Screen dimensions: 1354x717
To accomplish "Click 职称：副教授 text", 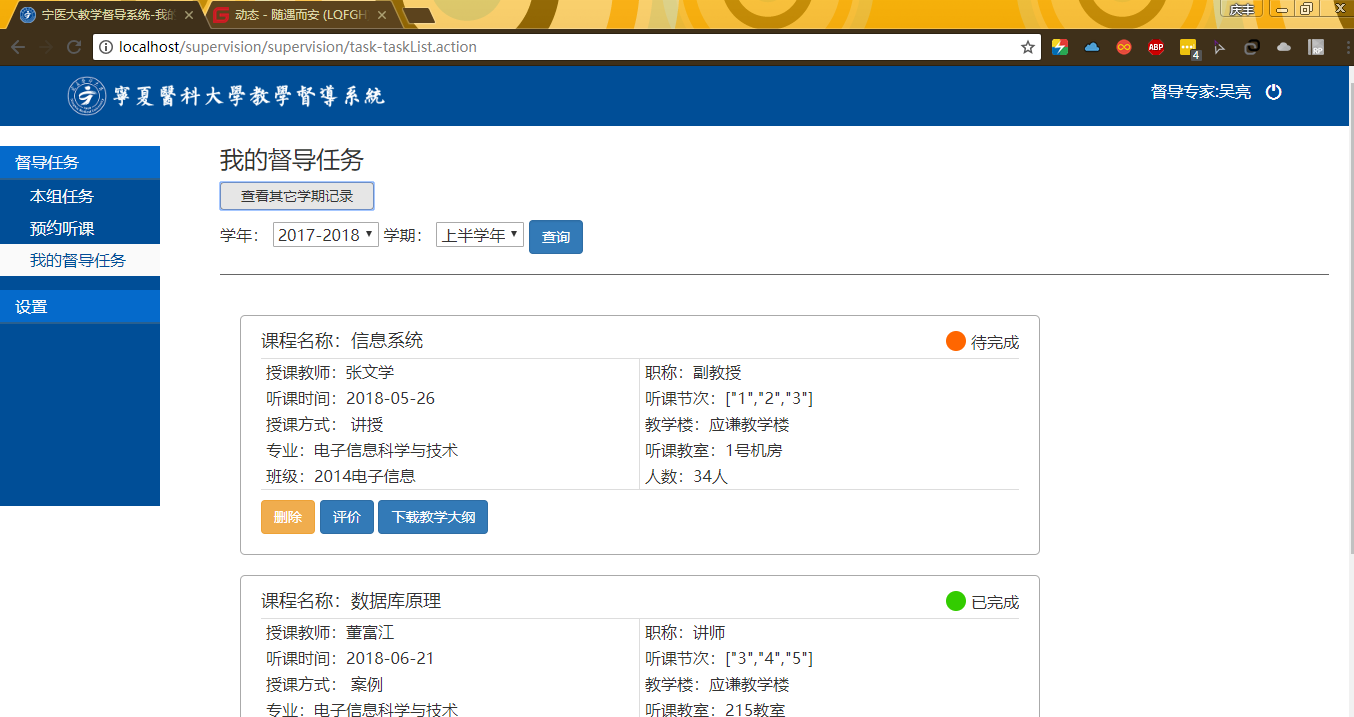I will 693,373.
